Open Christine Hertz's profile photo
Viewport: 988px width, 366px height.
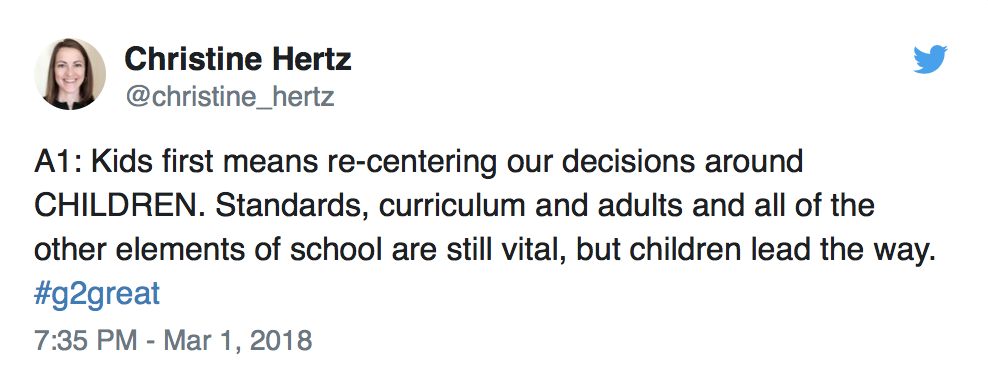tap(70, 74)
